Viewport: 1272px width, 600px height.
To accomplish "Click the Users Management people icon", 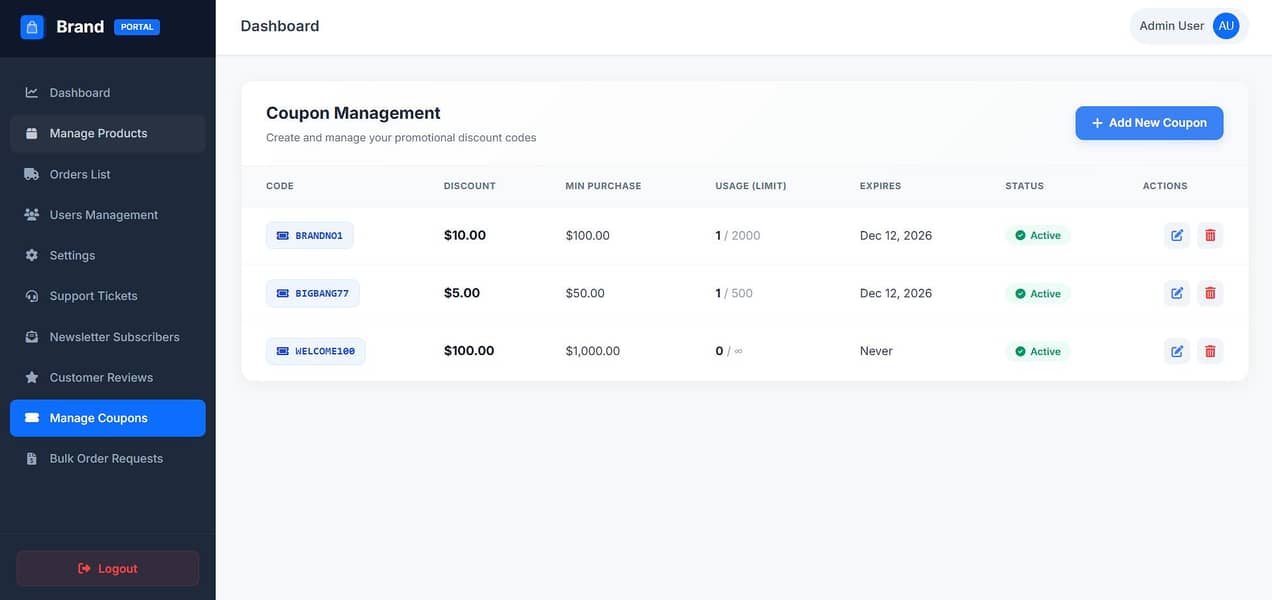I will click(32, 215).
